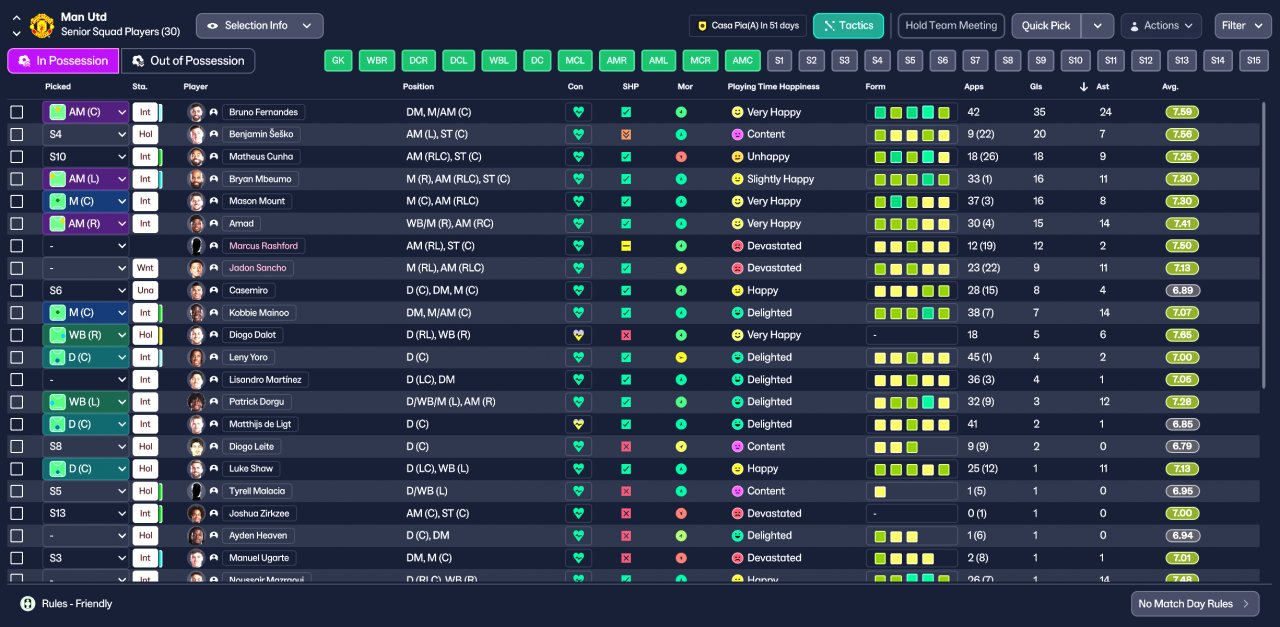
Task: Check the box for Diogo Dalot
Action: [x=17, y=335]
